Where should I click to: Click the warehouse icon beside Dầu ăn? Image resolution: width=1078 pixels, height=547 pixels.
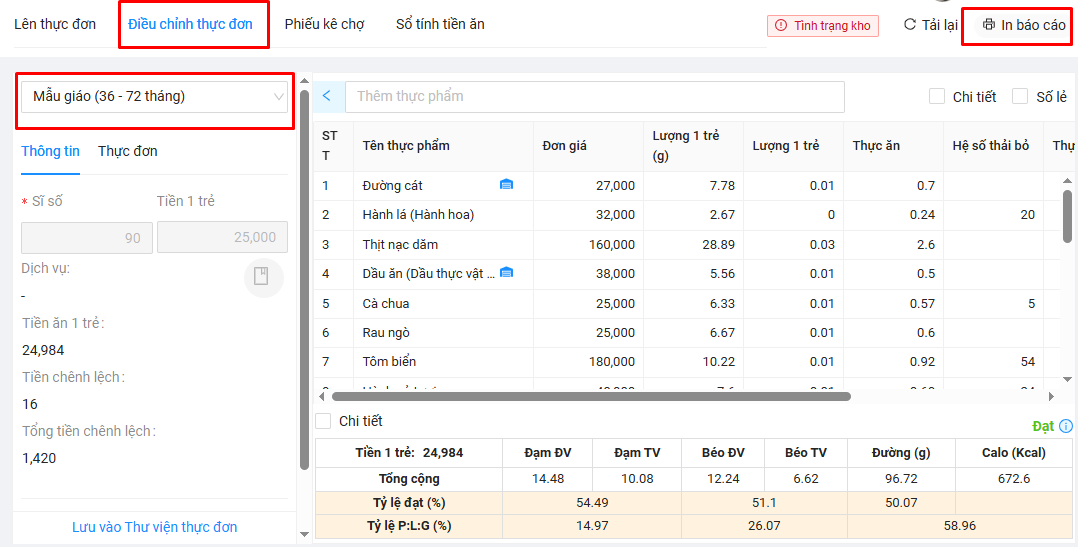point(506,273)
